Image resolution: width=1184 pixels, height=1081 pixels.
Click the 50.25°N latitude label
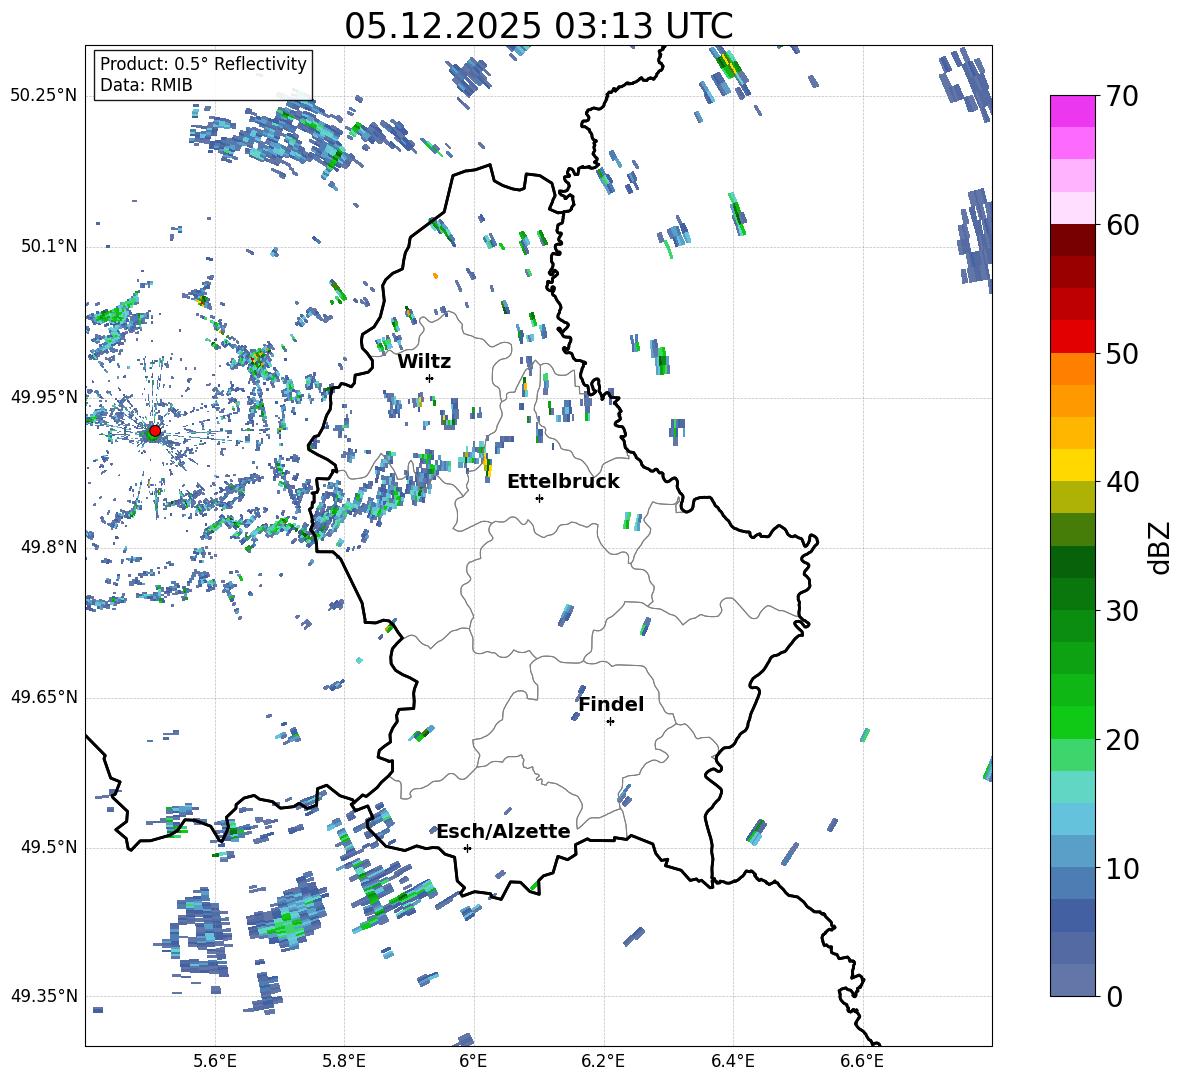[44, 96]
